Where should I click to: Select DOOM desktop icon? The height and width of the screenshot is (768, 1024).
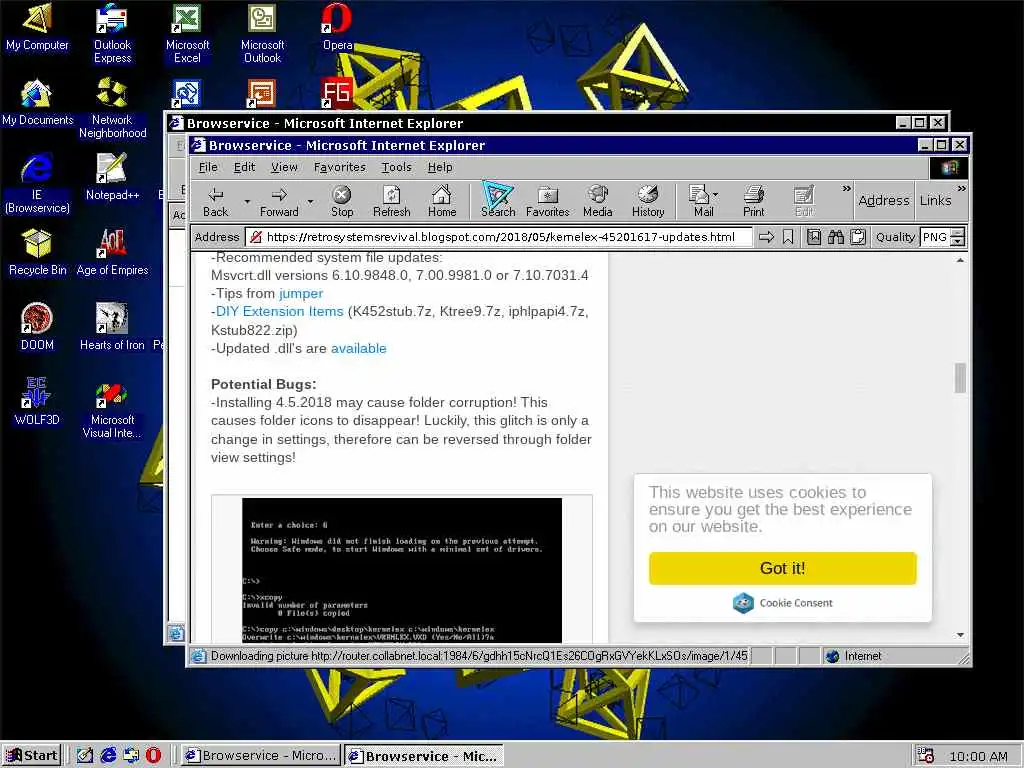coord(37,328)
